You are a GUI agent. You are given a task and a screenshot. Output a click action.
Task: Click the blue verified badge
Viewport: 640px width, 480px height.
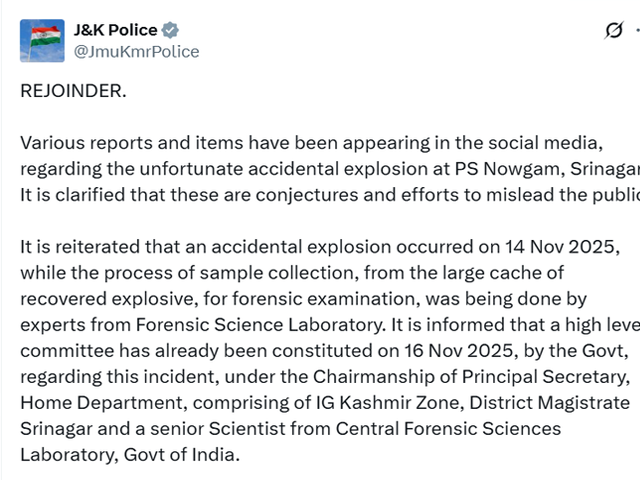170,31
